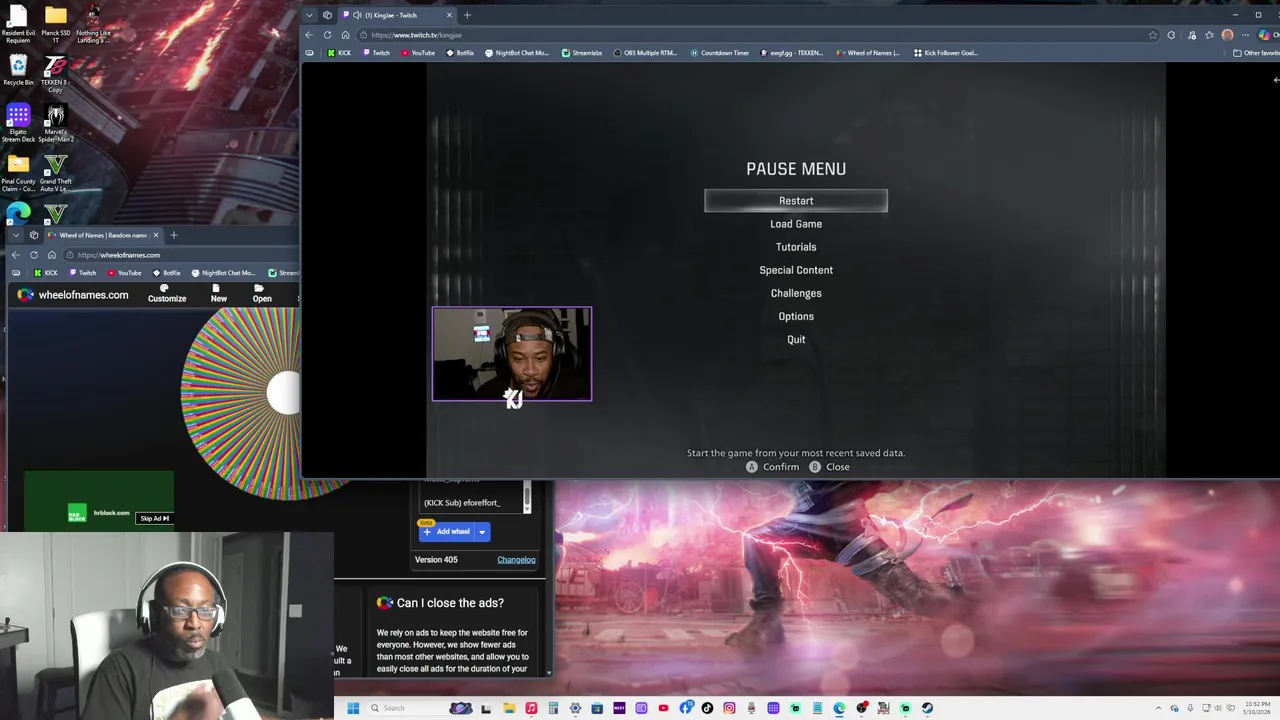1280x720 pixels.
Task: Open the Nothing Like Landing desktop shortcut
Action: coord(93,24)
